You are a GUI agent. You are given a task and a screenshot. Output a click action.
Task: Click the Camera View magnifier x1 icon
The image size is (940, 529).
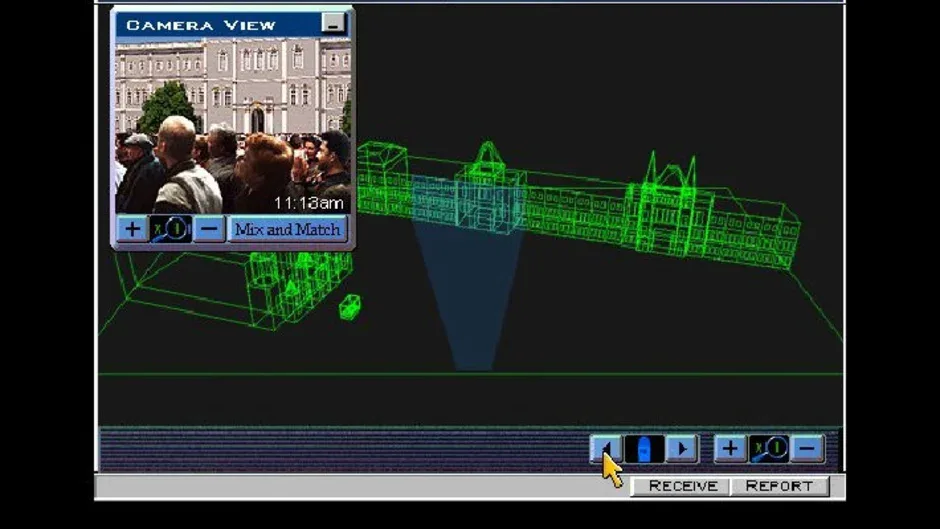(171, 229)
